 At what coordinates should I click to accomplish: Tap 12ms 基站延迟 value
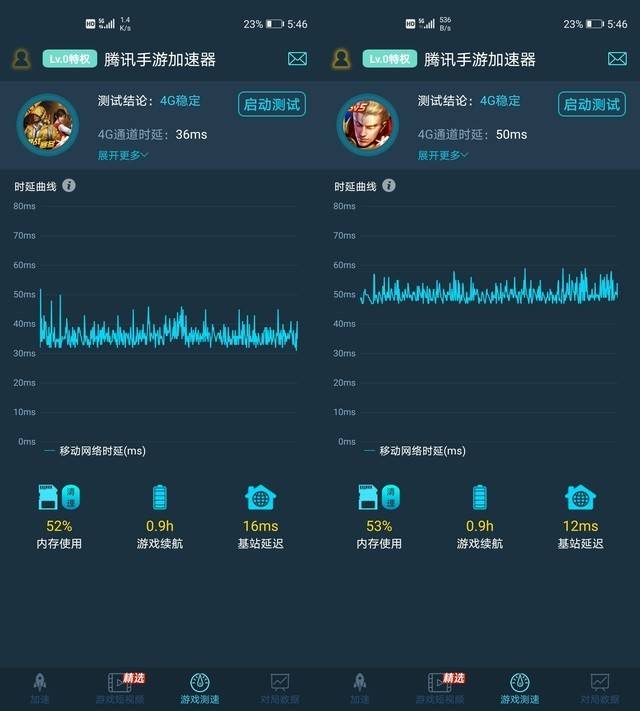(x=580, y=526)
